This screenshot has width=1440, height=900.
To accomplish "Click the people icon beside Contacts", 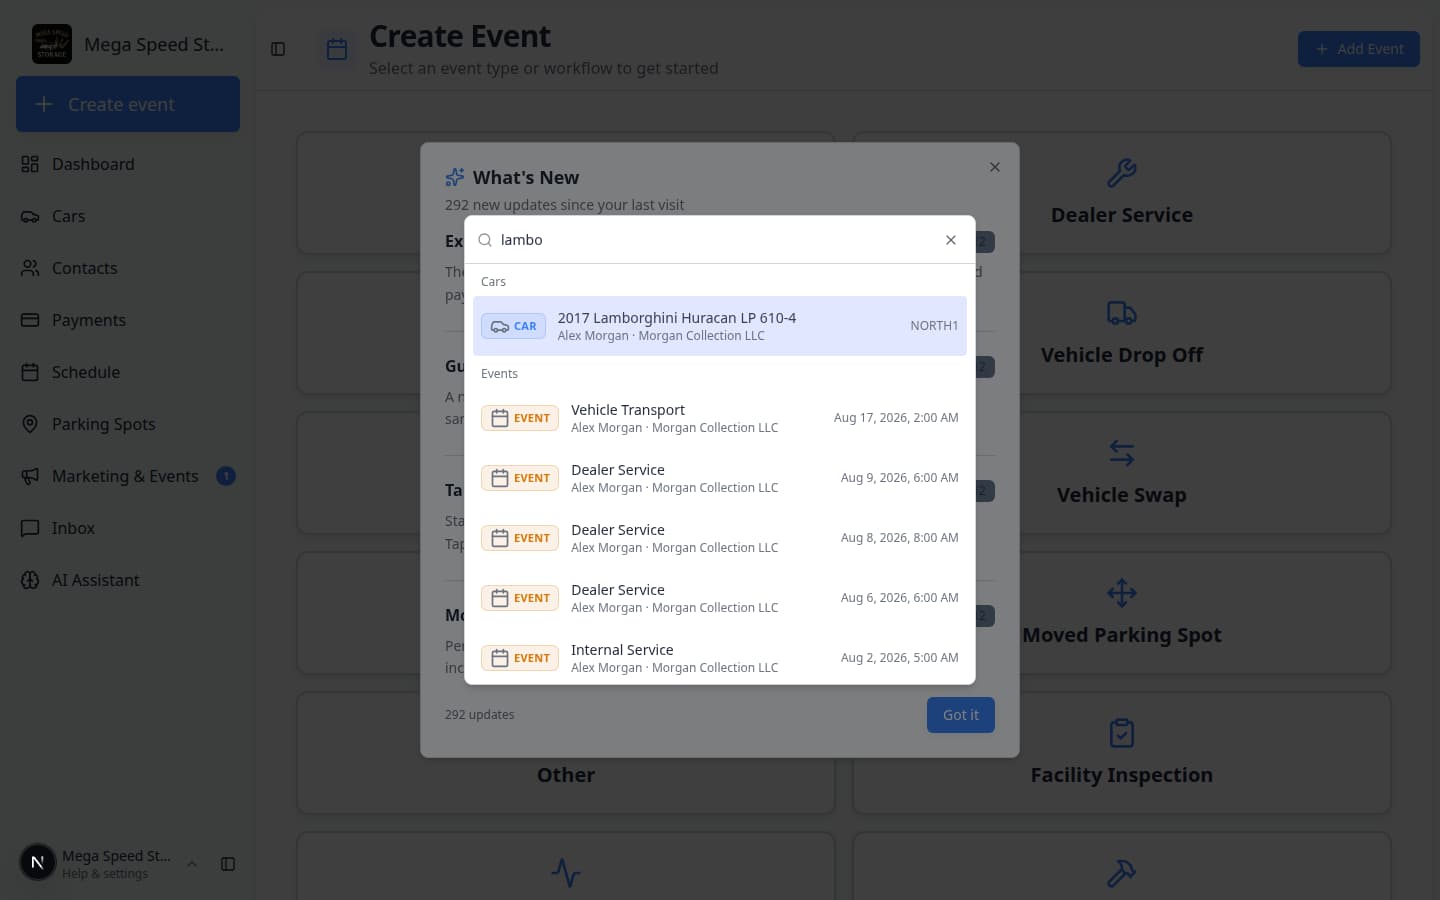I will click(30, 268).
